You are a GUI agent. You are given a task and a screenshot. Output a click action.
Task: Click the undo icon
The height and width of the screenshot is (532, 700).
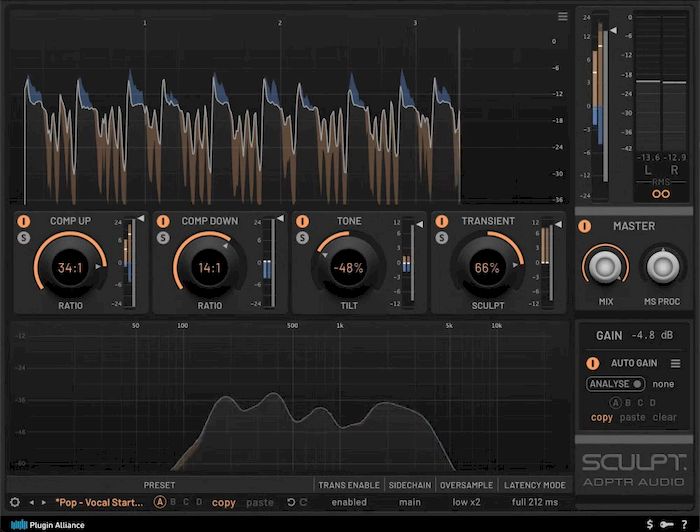pyautogui.click(x=291, y=503)
